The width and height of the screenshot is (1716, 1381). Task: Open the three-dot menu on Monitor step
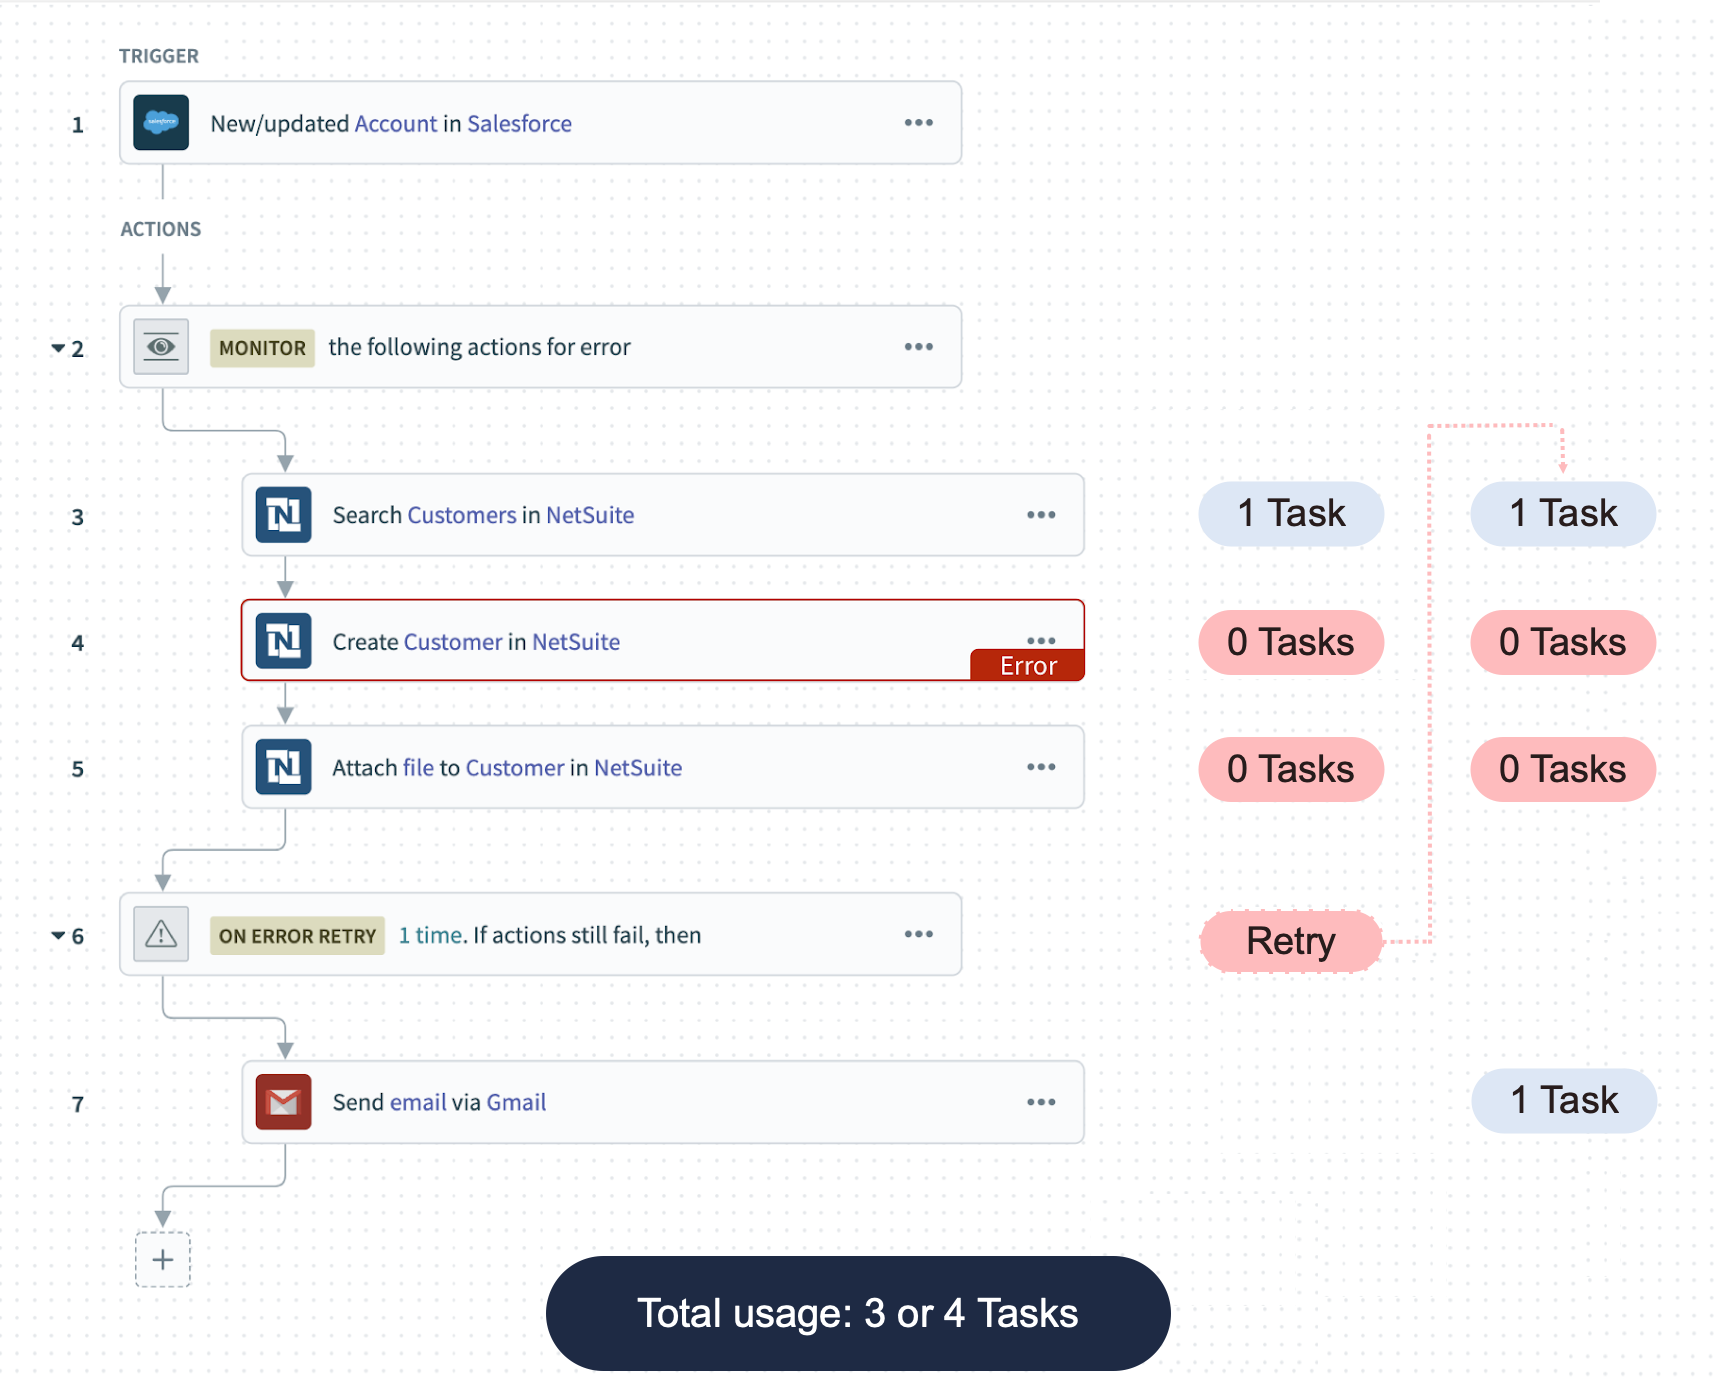coord(919,347)
